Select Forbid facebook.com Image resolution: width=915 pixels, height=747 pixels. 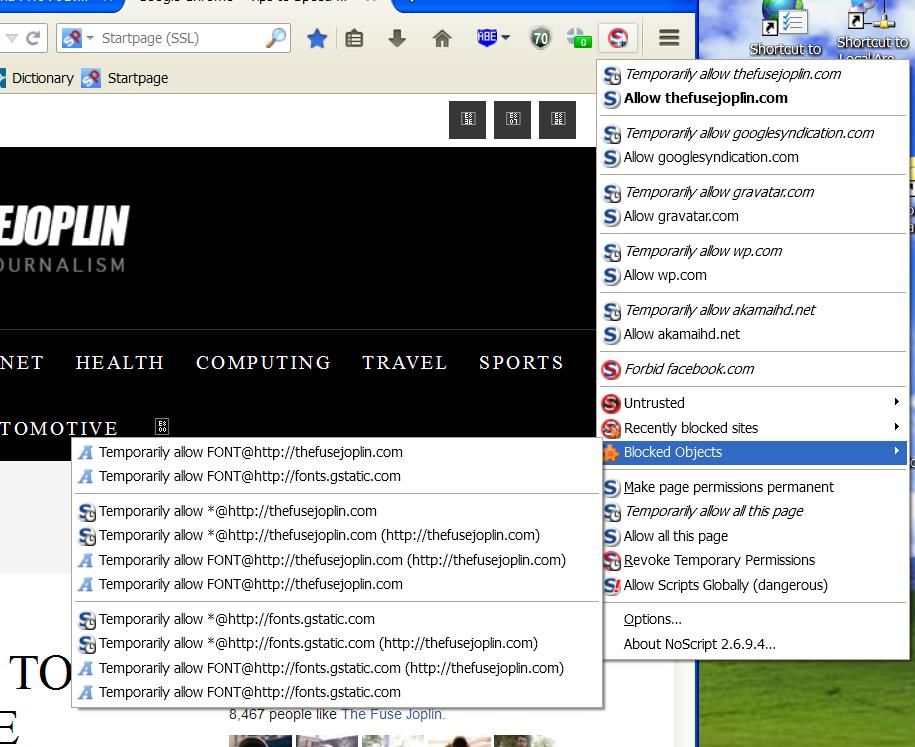pyautogui.click(x=689, y=369)
